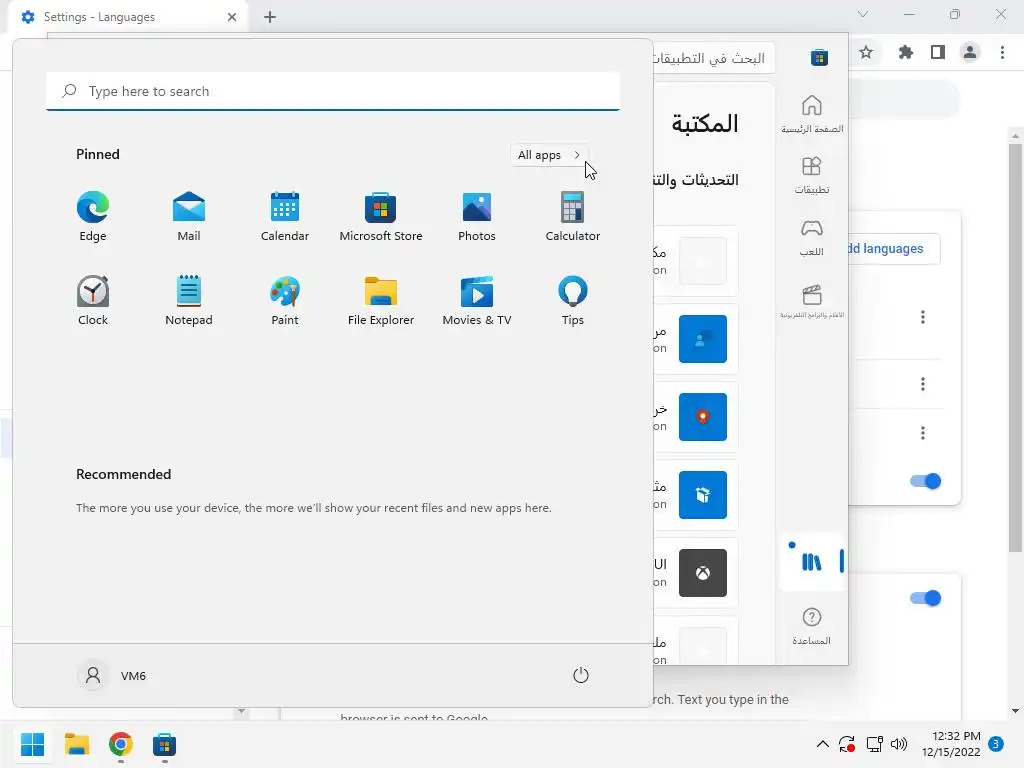Launch Movies & TV app

tap(477, 300)
